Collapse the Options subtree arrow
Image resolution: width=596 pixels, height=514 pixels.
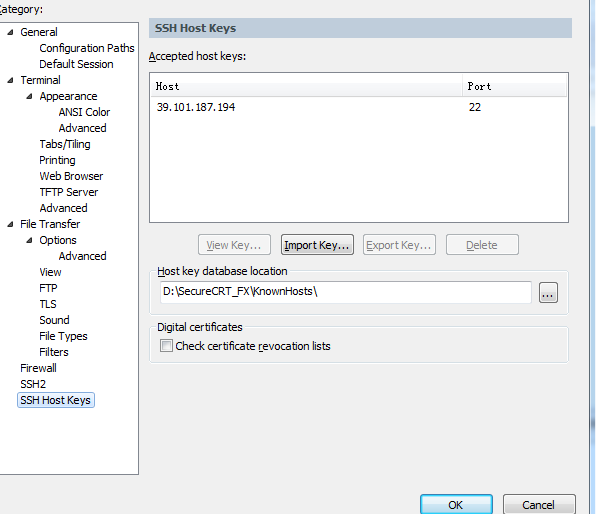pos(29,240)
